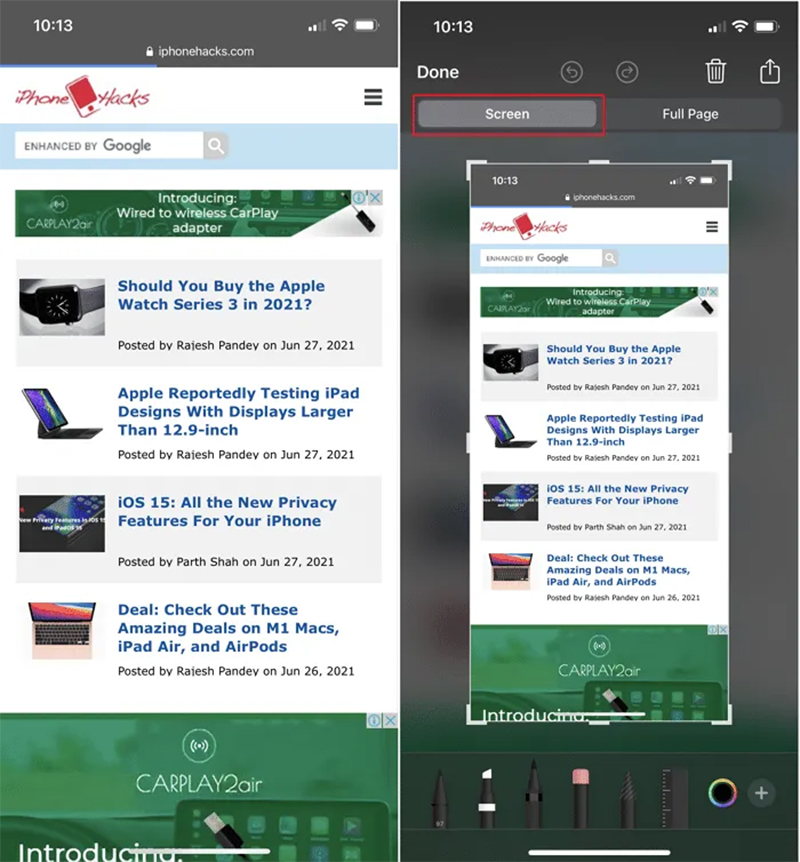Click the large Apple Watch thumbnail image

[x=62, y=307]
